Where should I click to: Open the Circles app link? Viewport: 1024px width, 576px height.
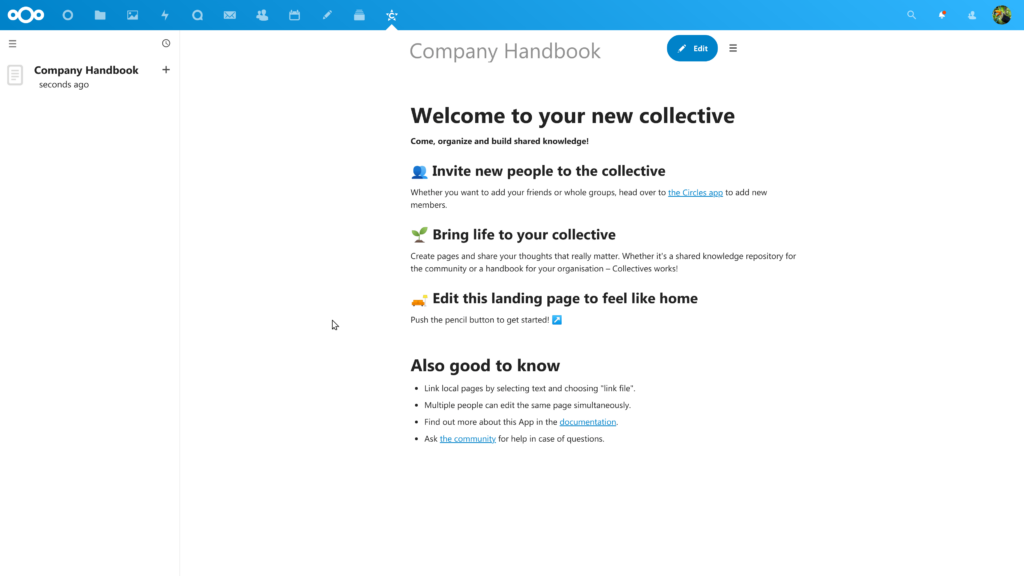pyautogui.click(x=695, y=192)
